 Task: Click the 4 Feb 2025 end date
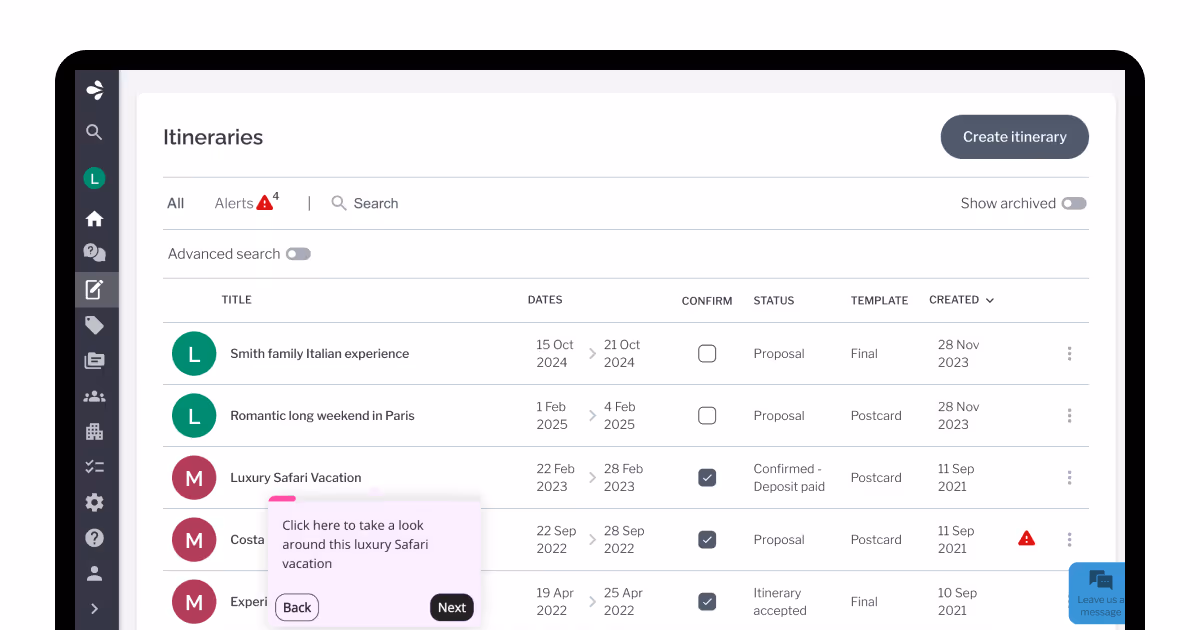pyautogui.click(x=619, y=416)
